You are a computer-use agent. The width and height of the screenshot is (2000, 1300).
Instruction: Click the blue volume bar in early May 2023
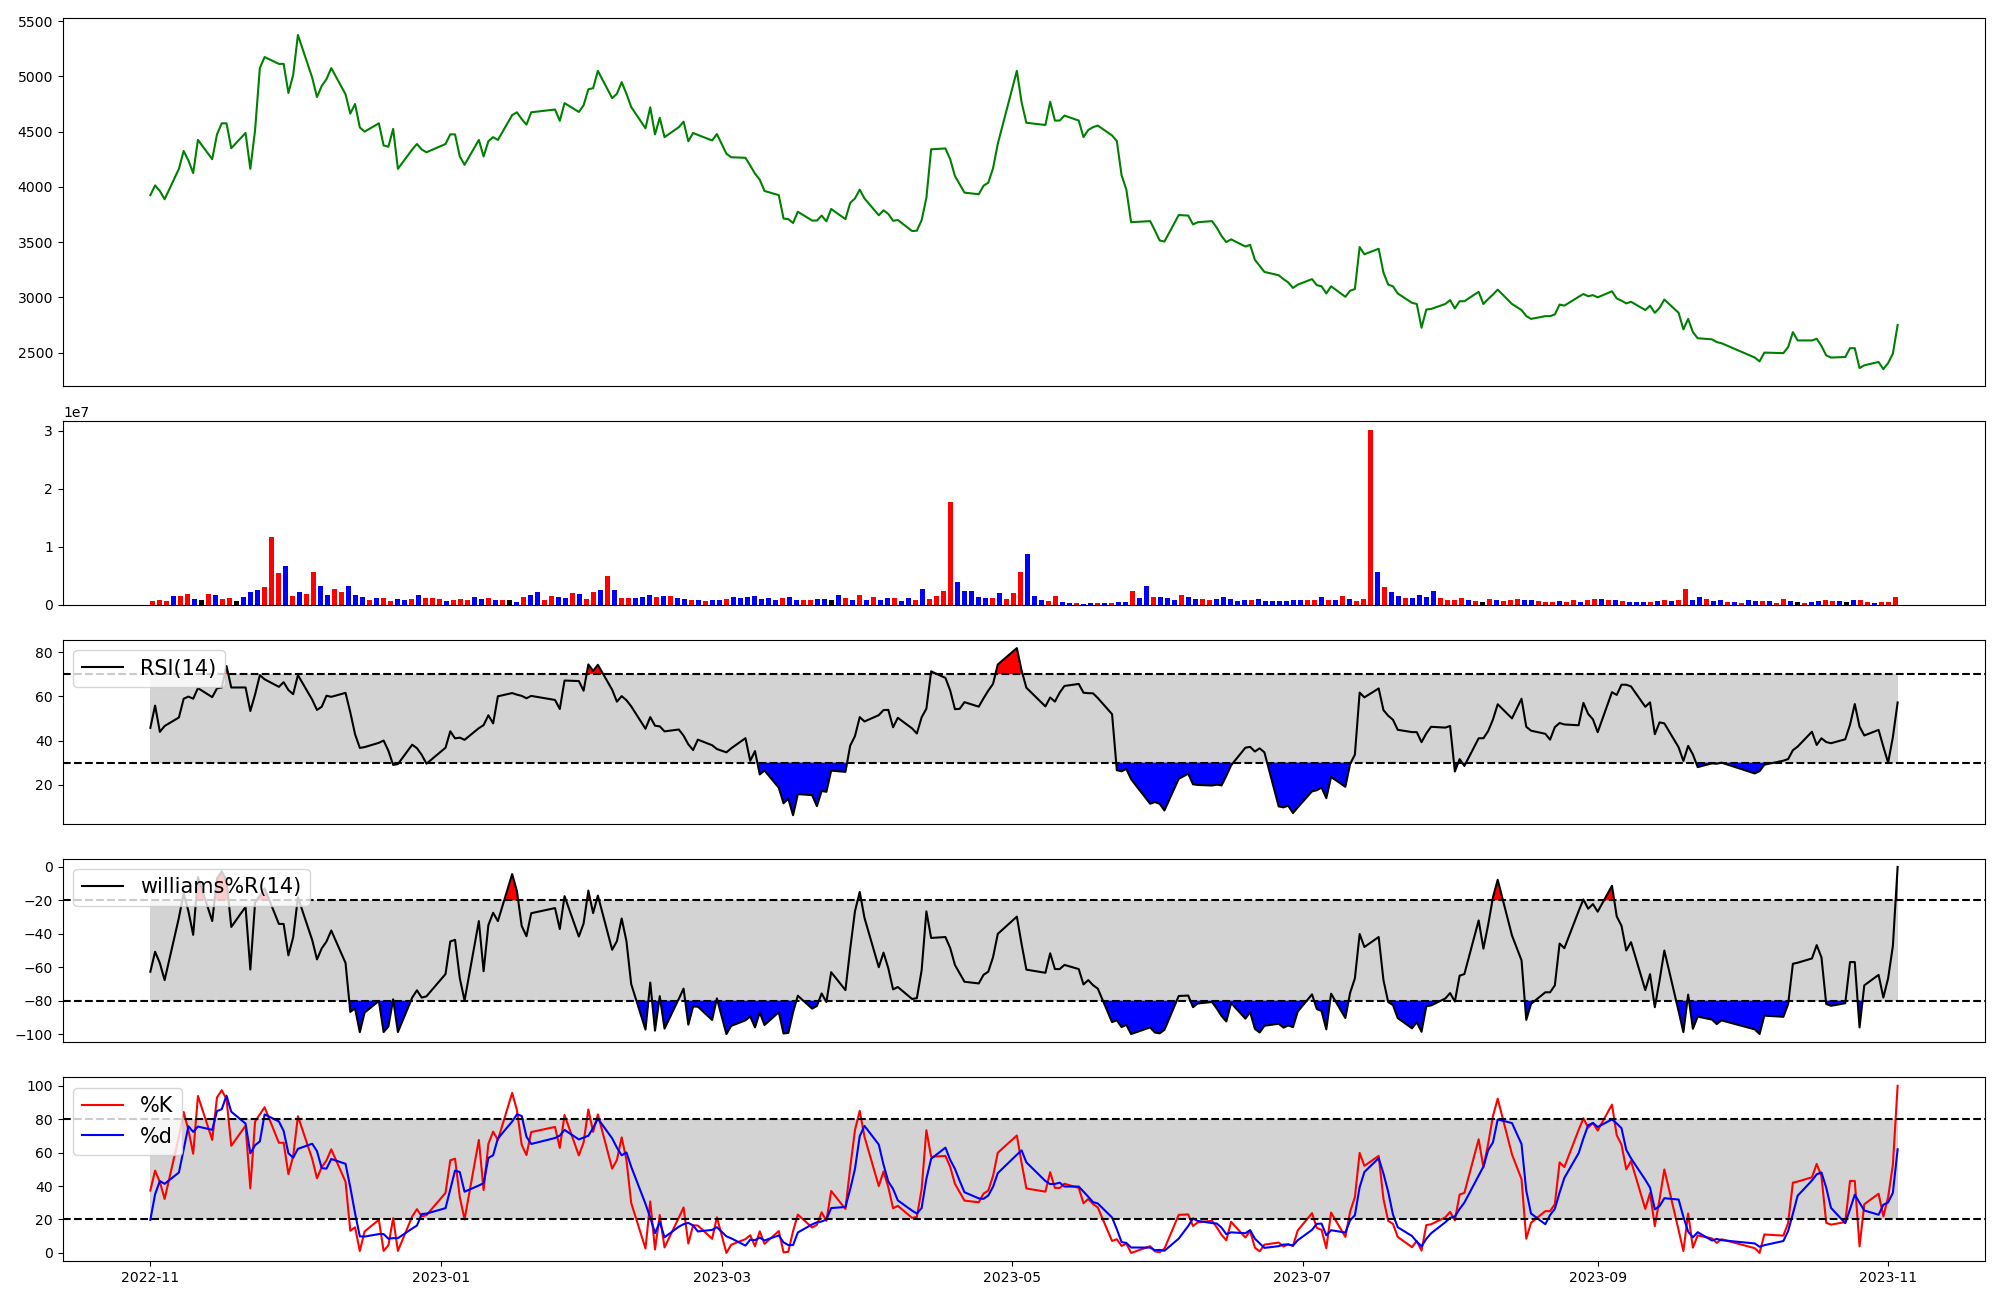pyautogui.click(x=1027, y=579)
